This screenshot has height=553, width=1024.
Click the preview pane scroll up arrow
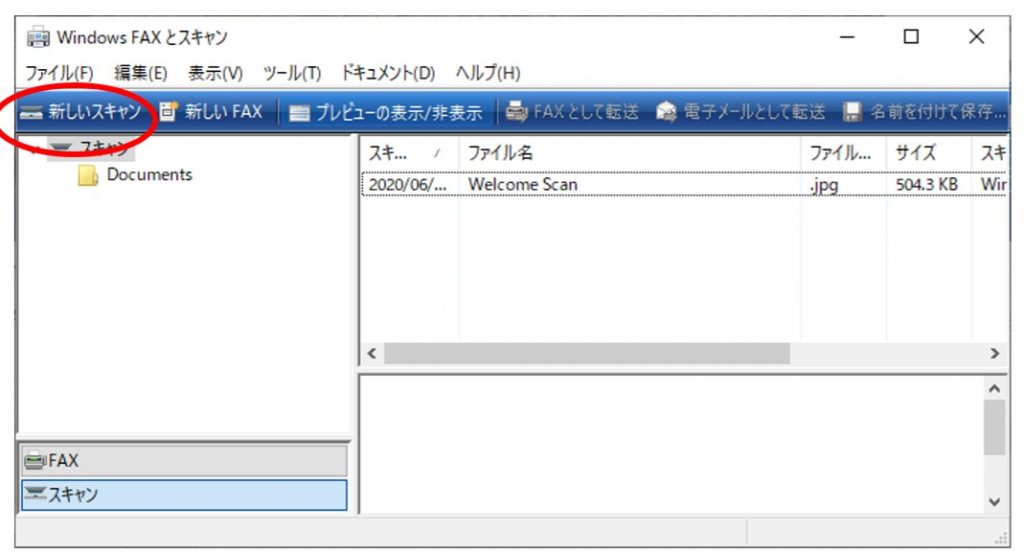(x=995, y=388)
